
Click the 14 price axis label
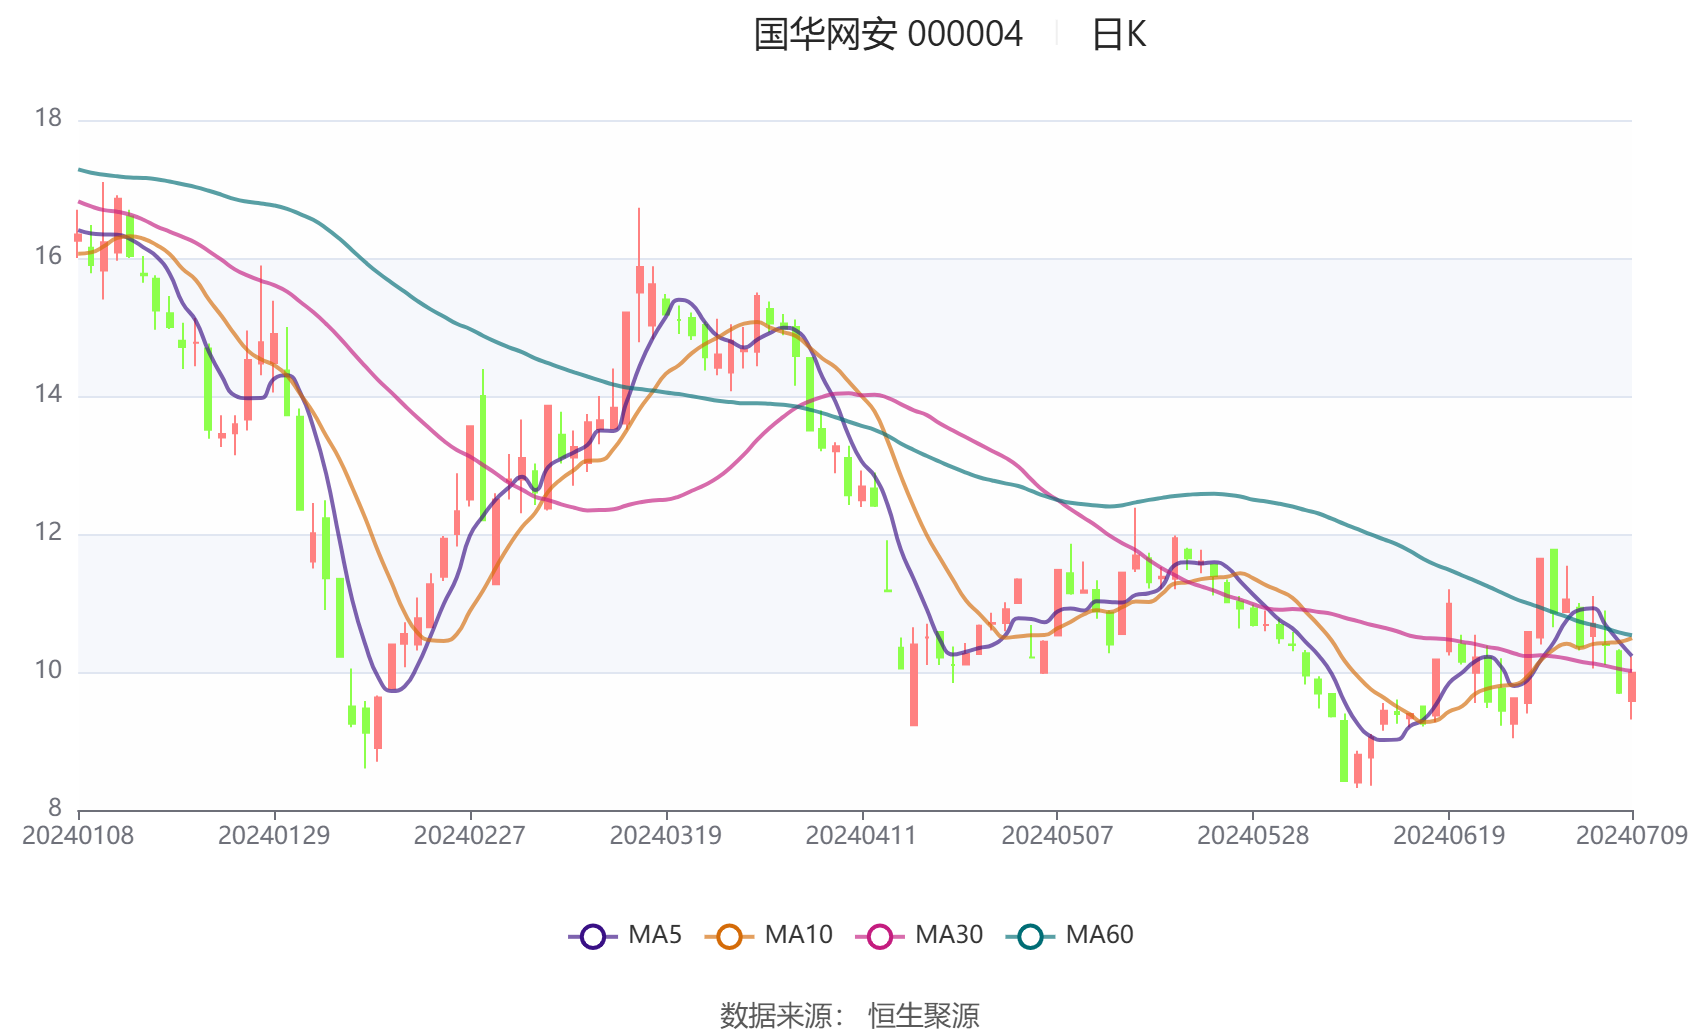(48, 395)
